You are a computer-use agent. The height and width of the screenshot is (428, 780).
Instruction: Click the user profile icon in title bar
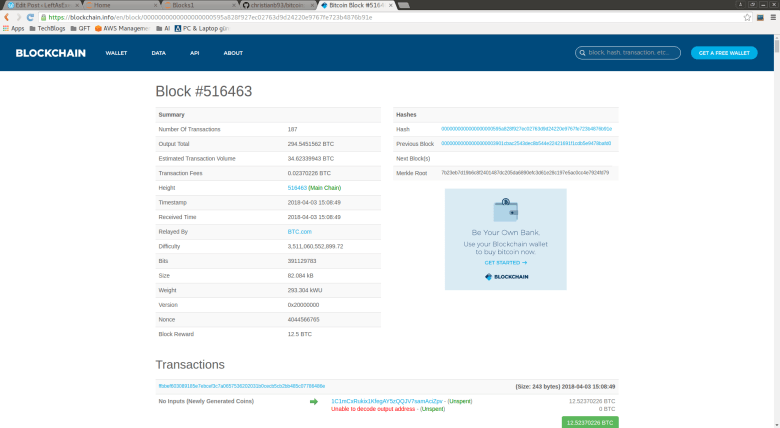740,4
